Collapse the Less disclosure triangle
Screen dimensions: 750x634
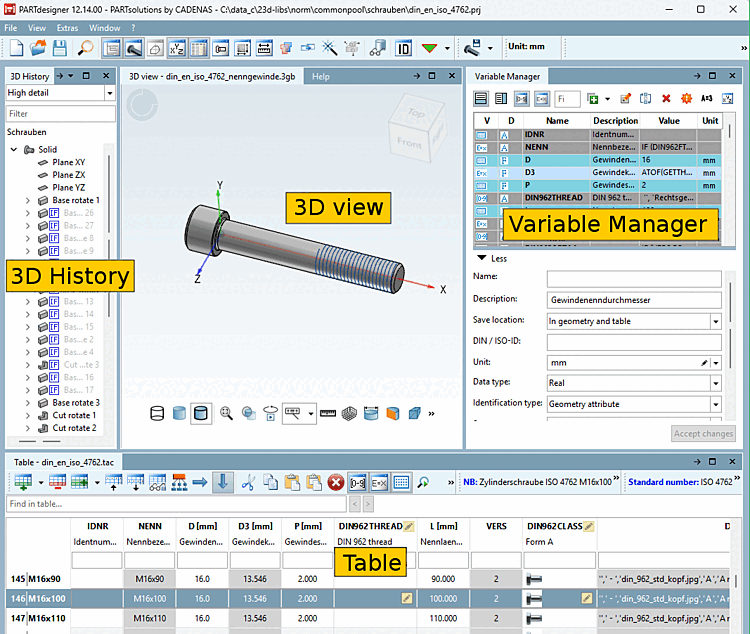[481, 258]
